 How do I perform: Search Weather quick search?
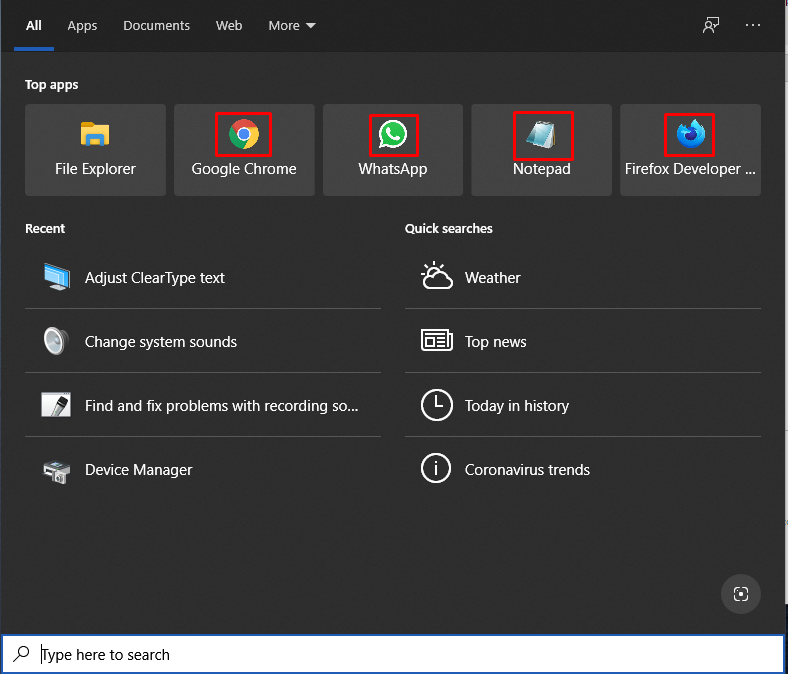tap(583, 277)
